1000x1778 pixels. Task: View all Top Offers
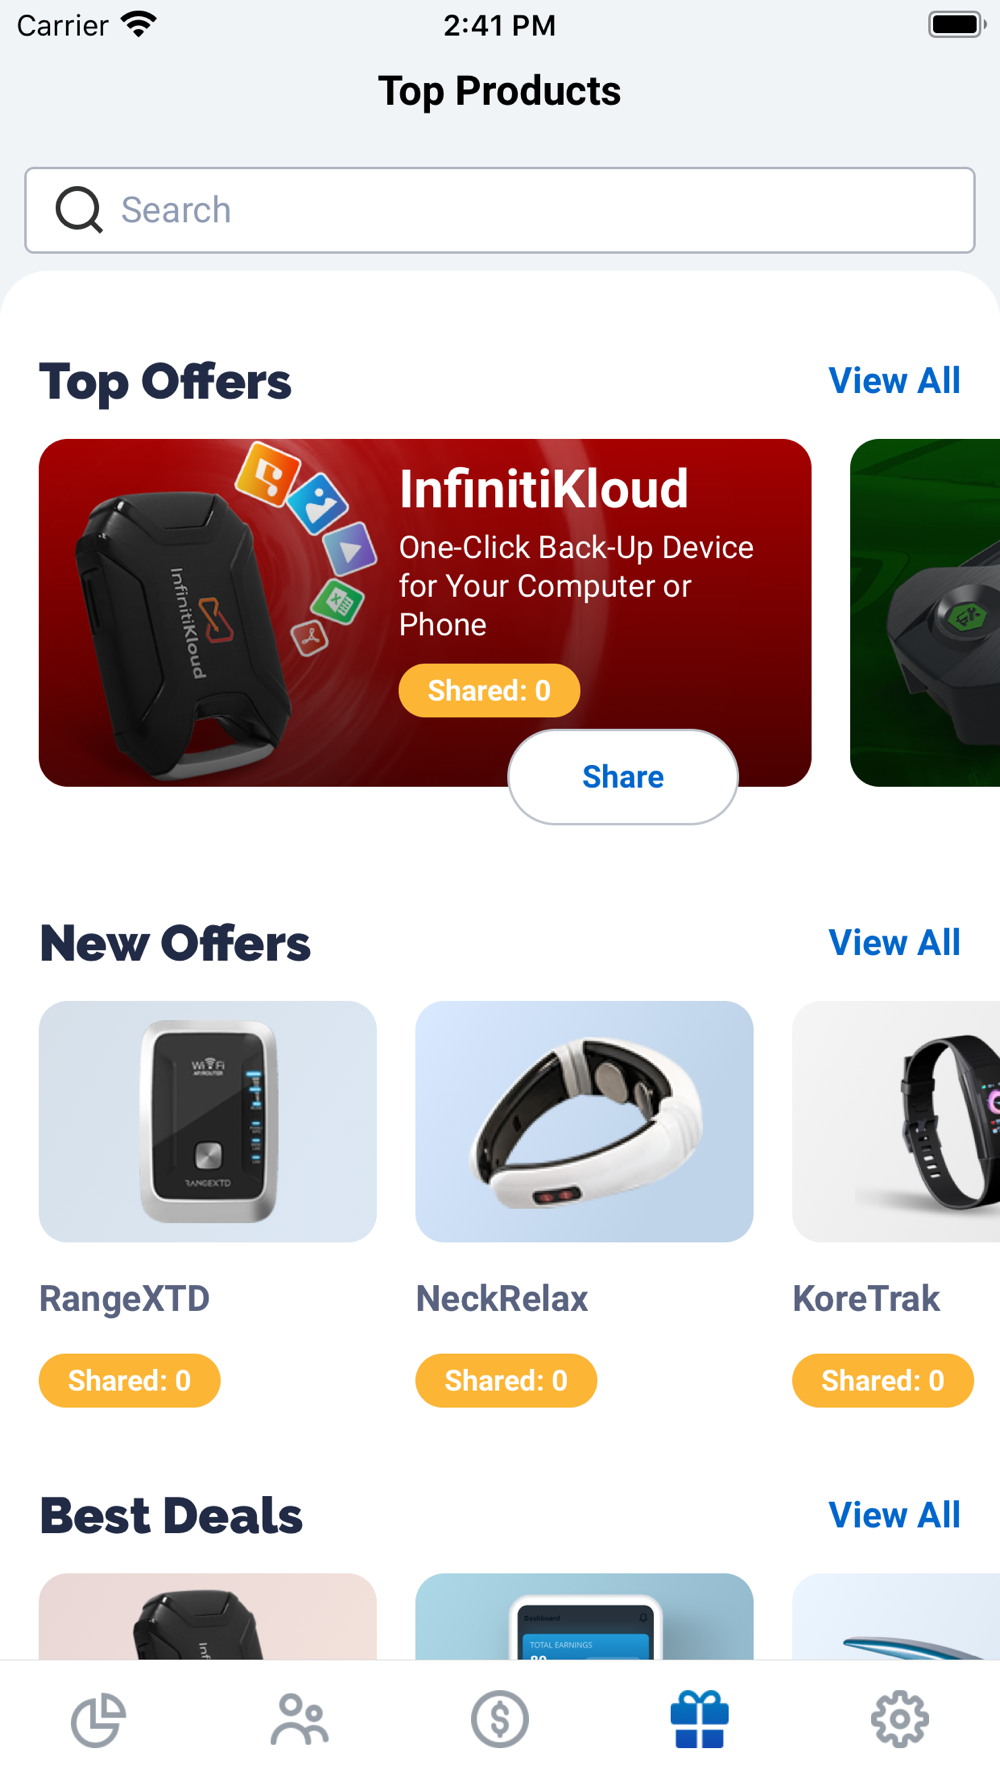click(894, 381)
